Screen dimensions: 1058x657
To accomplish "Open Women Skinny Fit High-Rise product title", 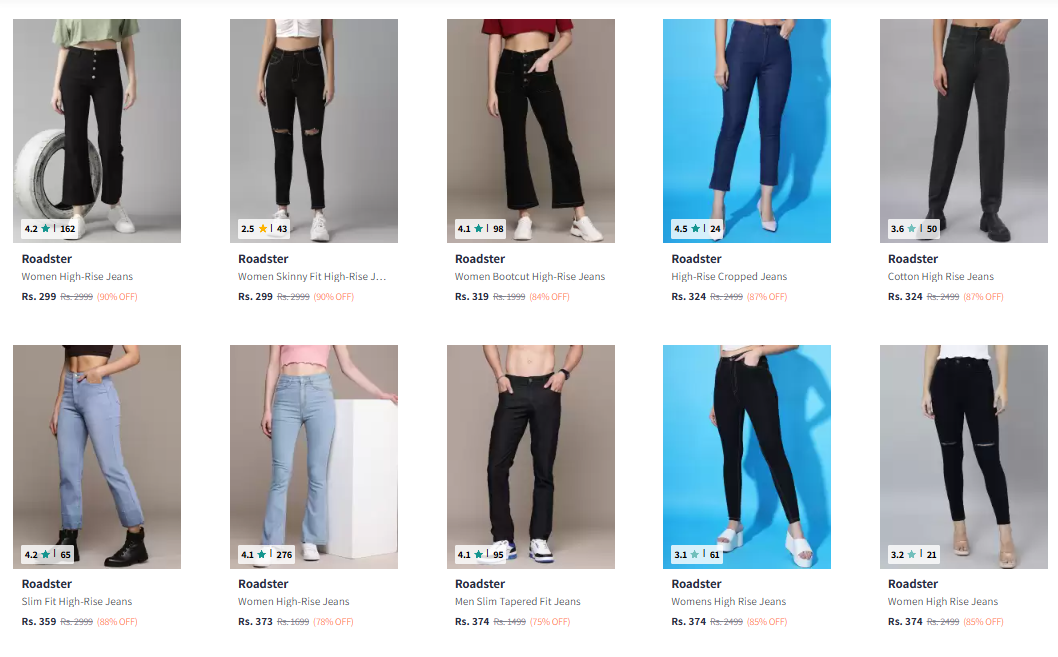I will tap(312, 277).
